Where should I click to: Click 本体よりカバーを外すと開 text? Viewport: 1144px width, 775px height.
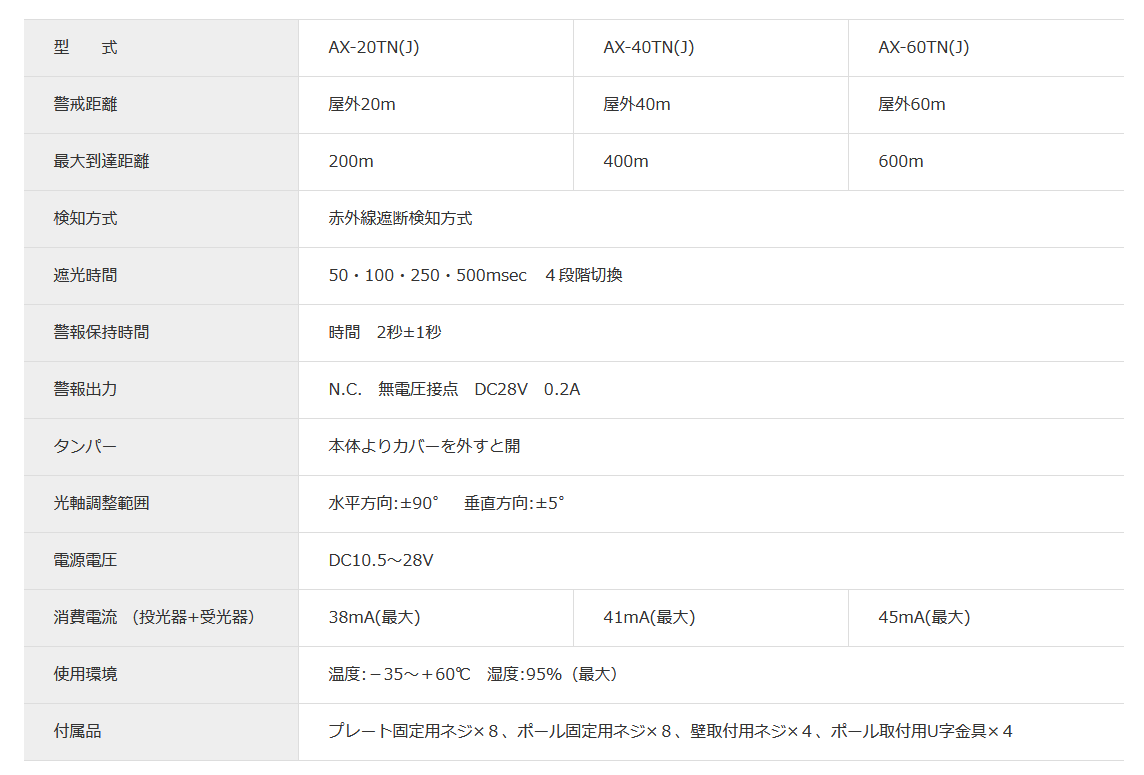425,446
